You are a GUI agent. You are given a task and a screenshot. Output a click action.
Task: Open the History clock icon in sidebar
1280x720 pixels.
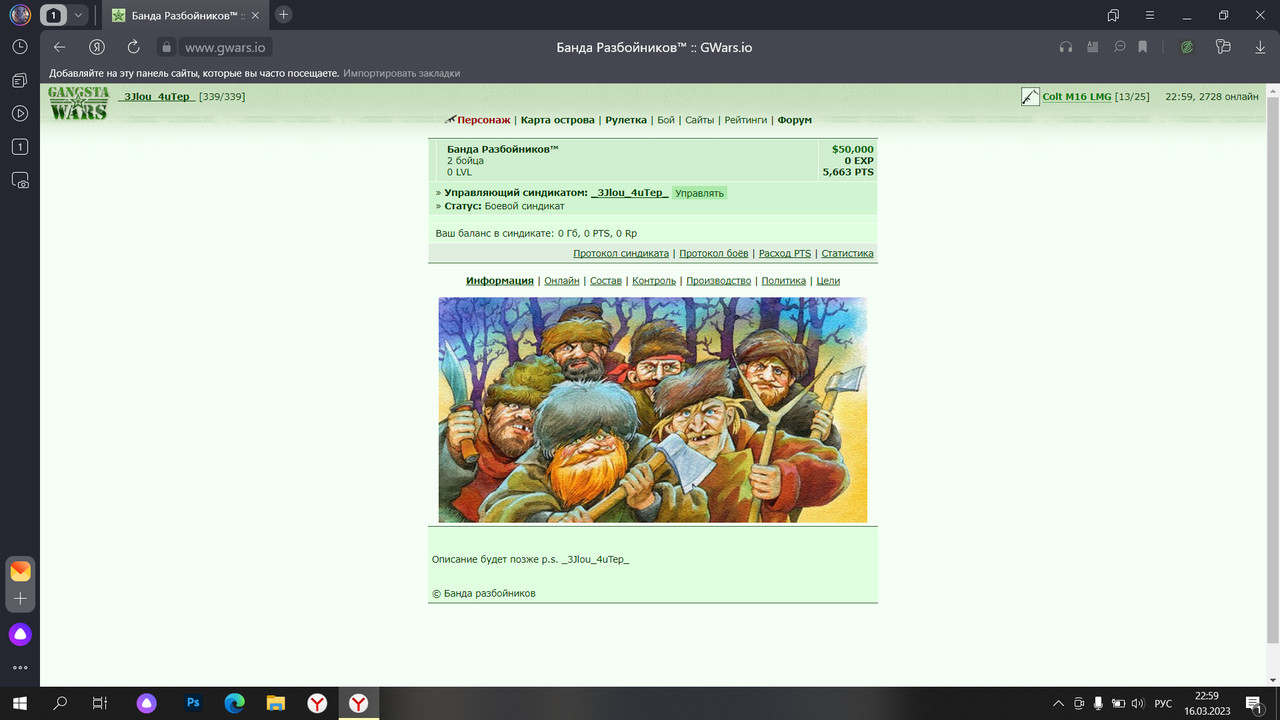pyautogui.click(x=20, y=47)
